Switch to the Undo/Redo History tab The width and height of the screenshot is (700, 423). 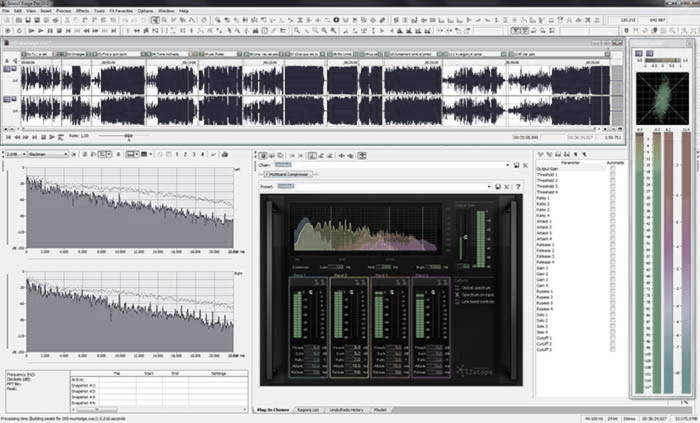click(x=346, y=410)
